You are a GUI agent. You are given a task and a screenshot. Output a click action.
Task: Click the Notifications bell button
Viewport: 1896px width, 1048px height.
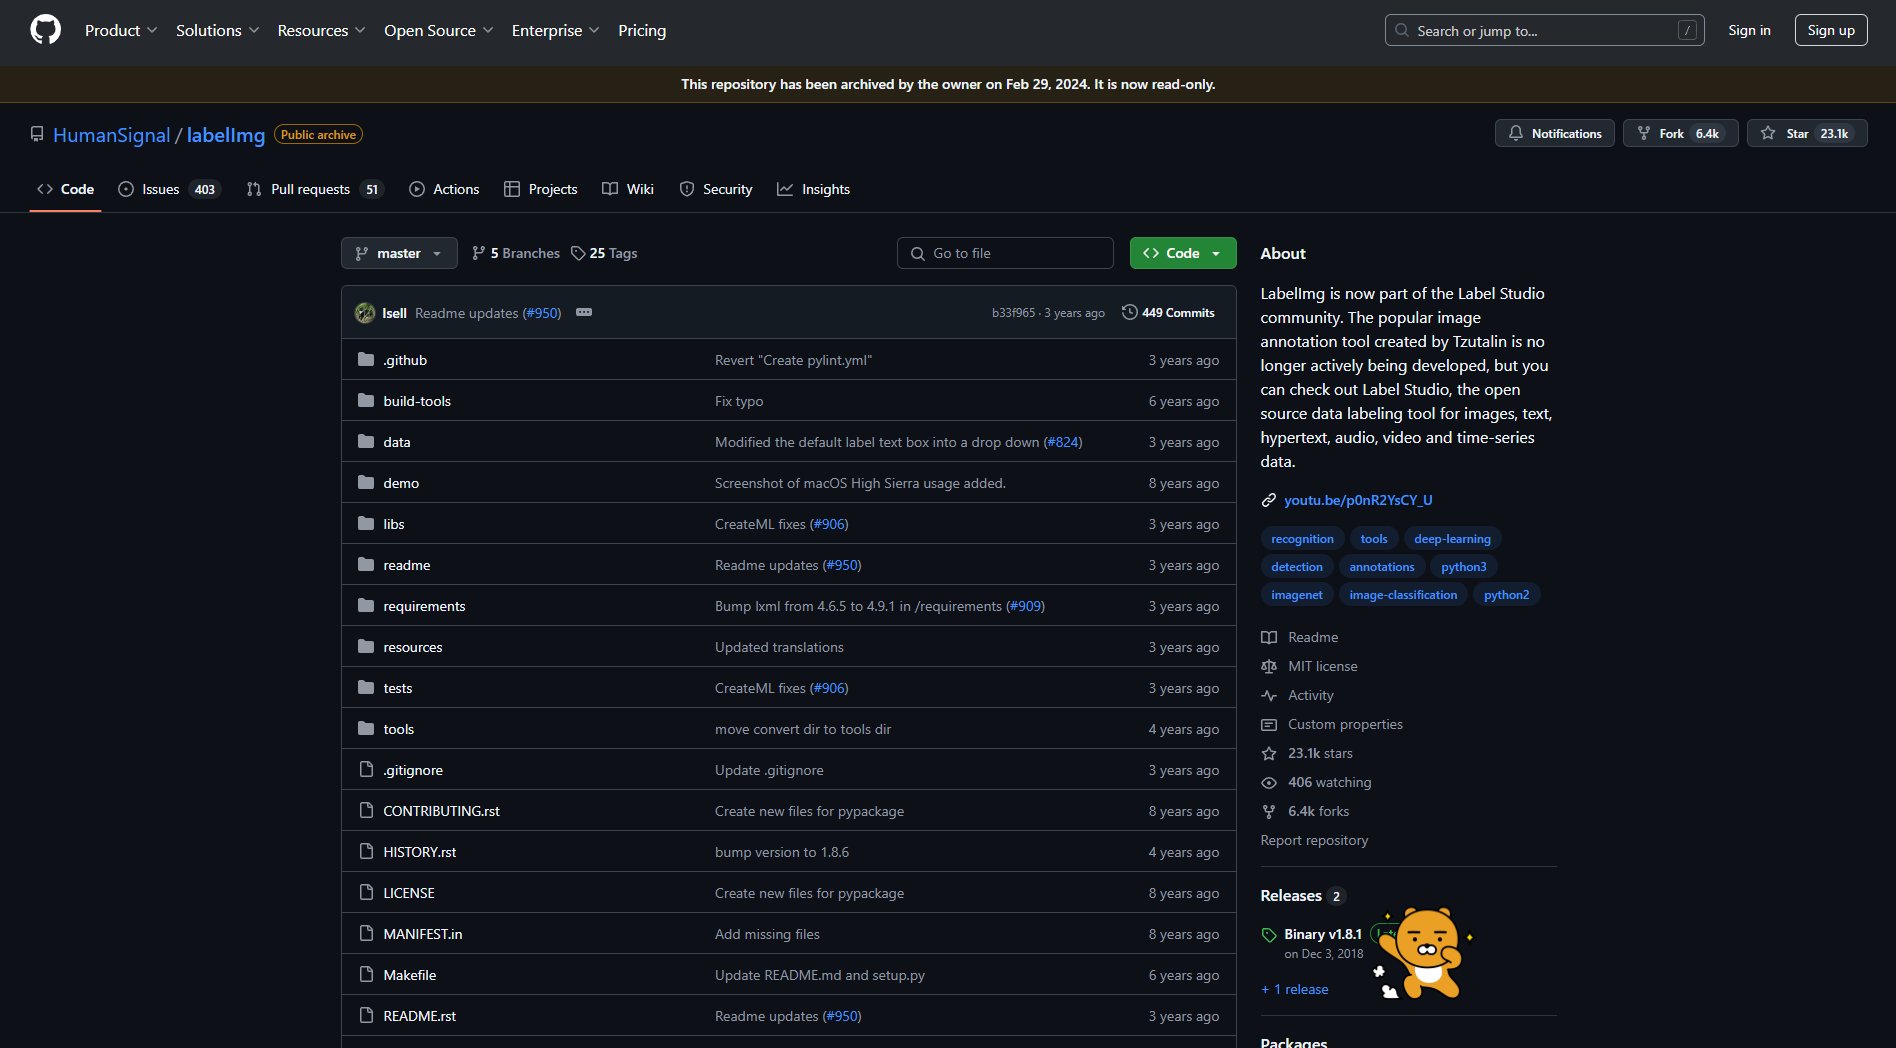(1554, 133)
